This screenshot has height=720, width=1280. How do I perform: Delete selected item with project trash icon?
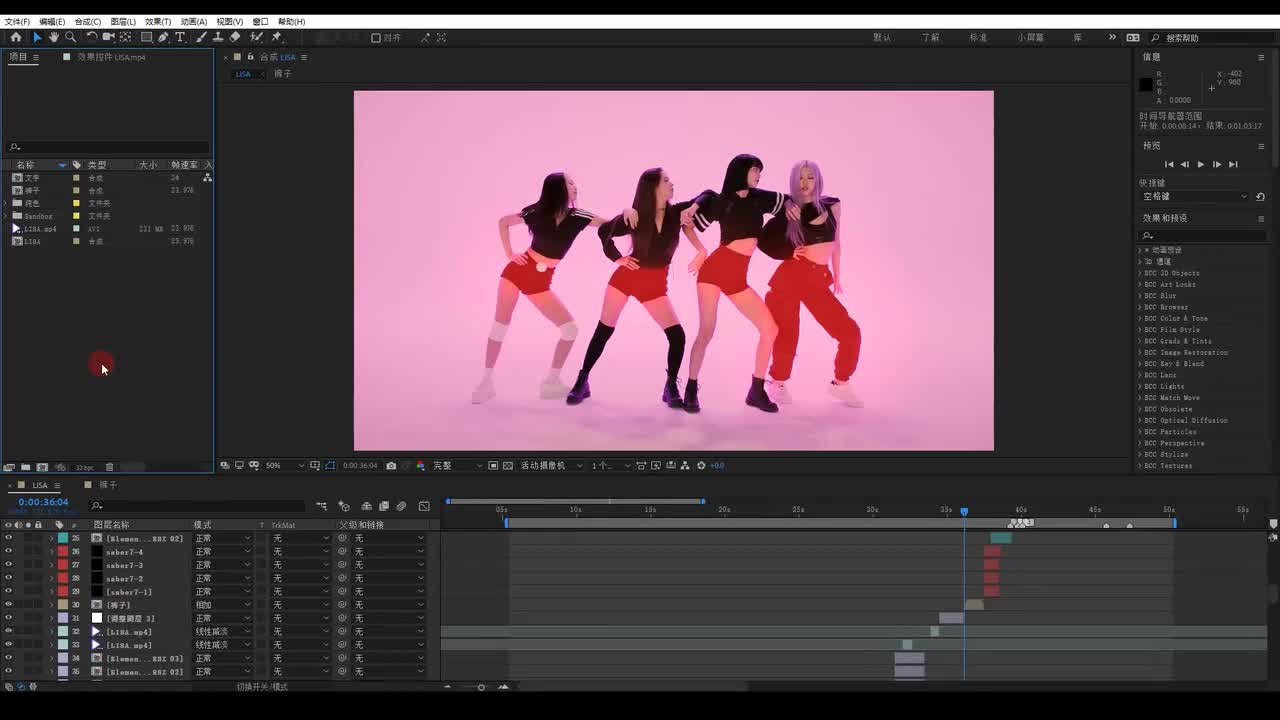pos(110,467)
